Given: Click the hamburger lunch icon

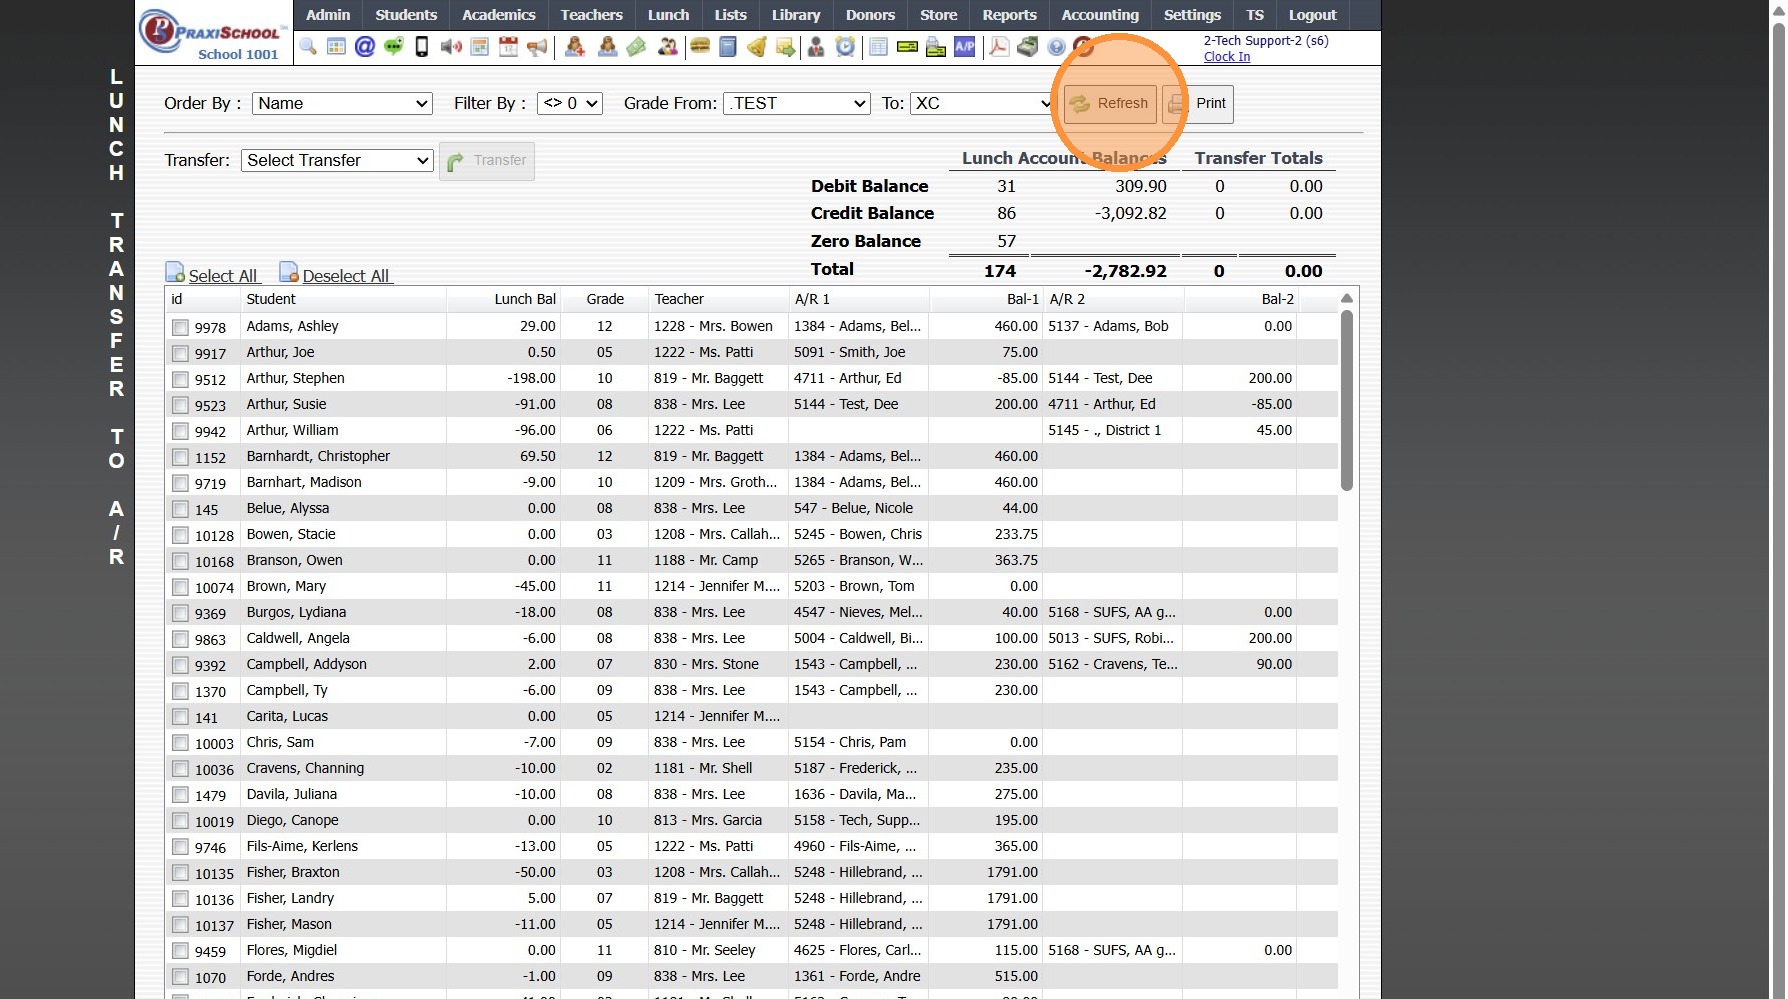Looking at the screenshot, I should [700, 47].
